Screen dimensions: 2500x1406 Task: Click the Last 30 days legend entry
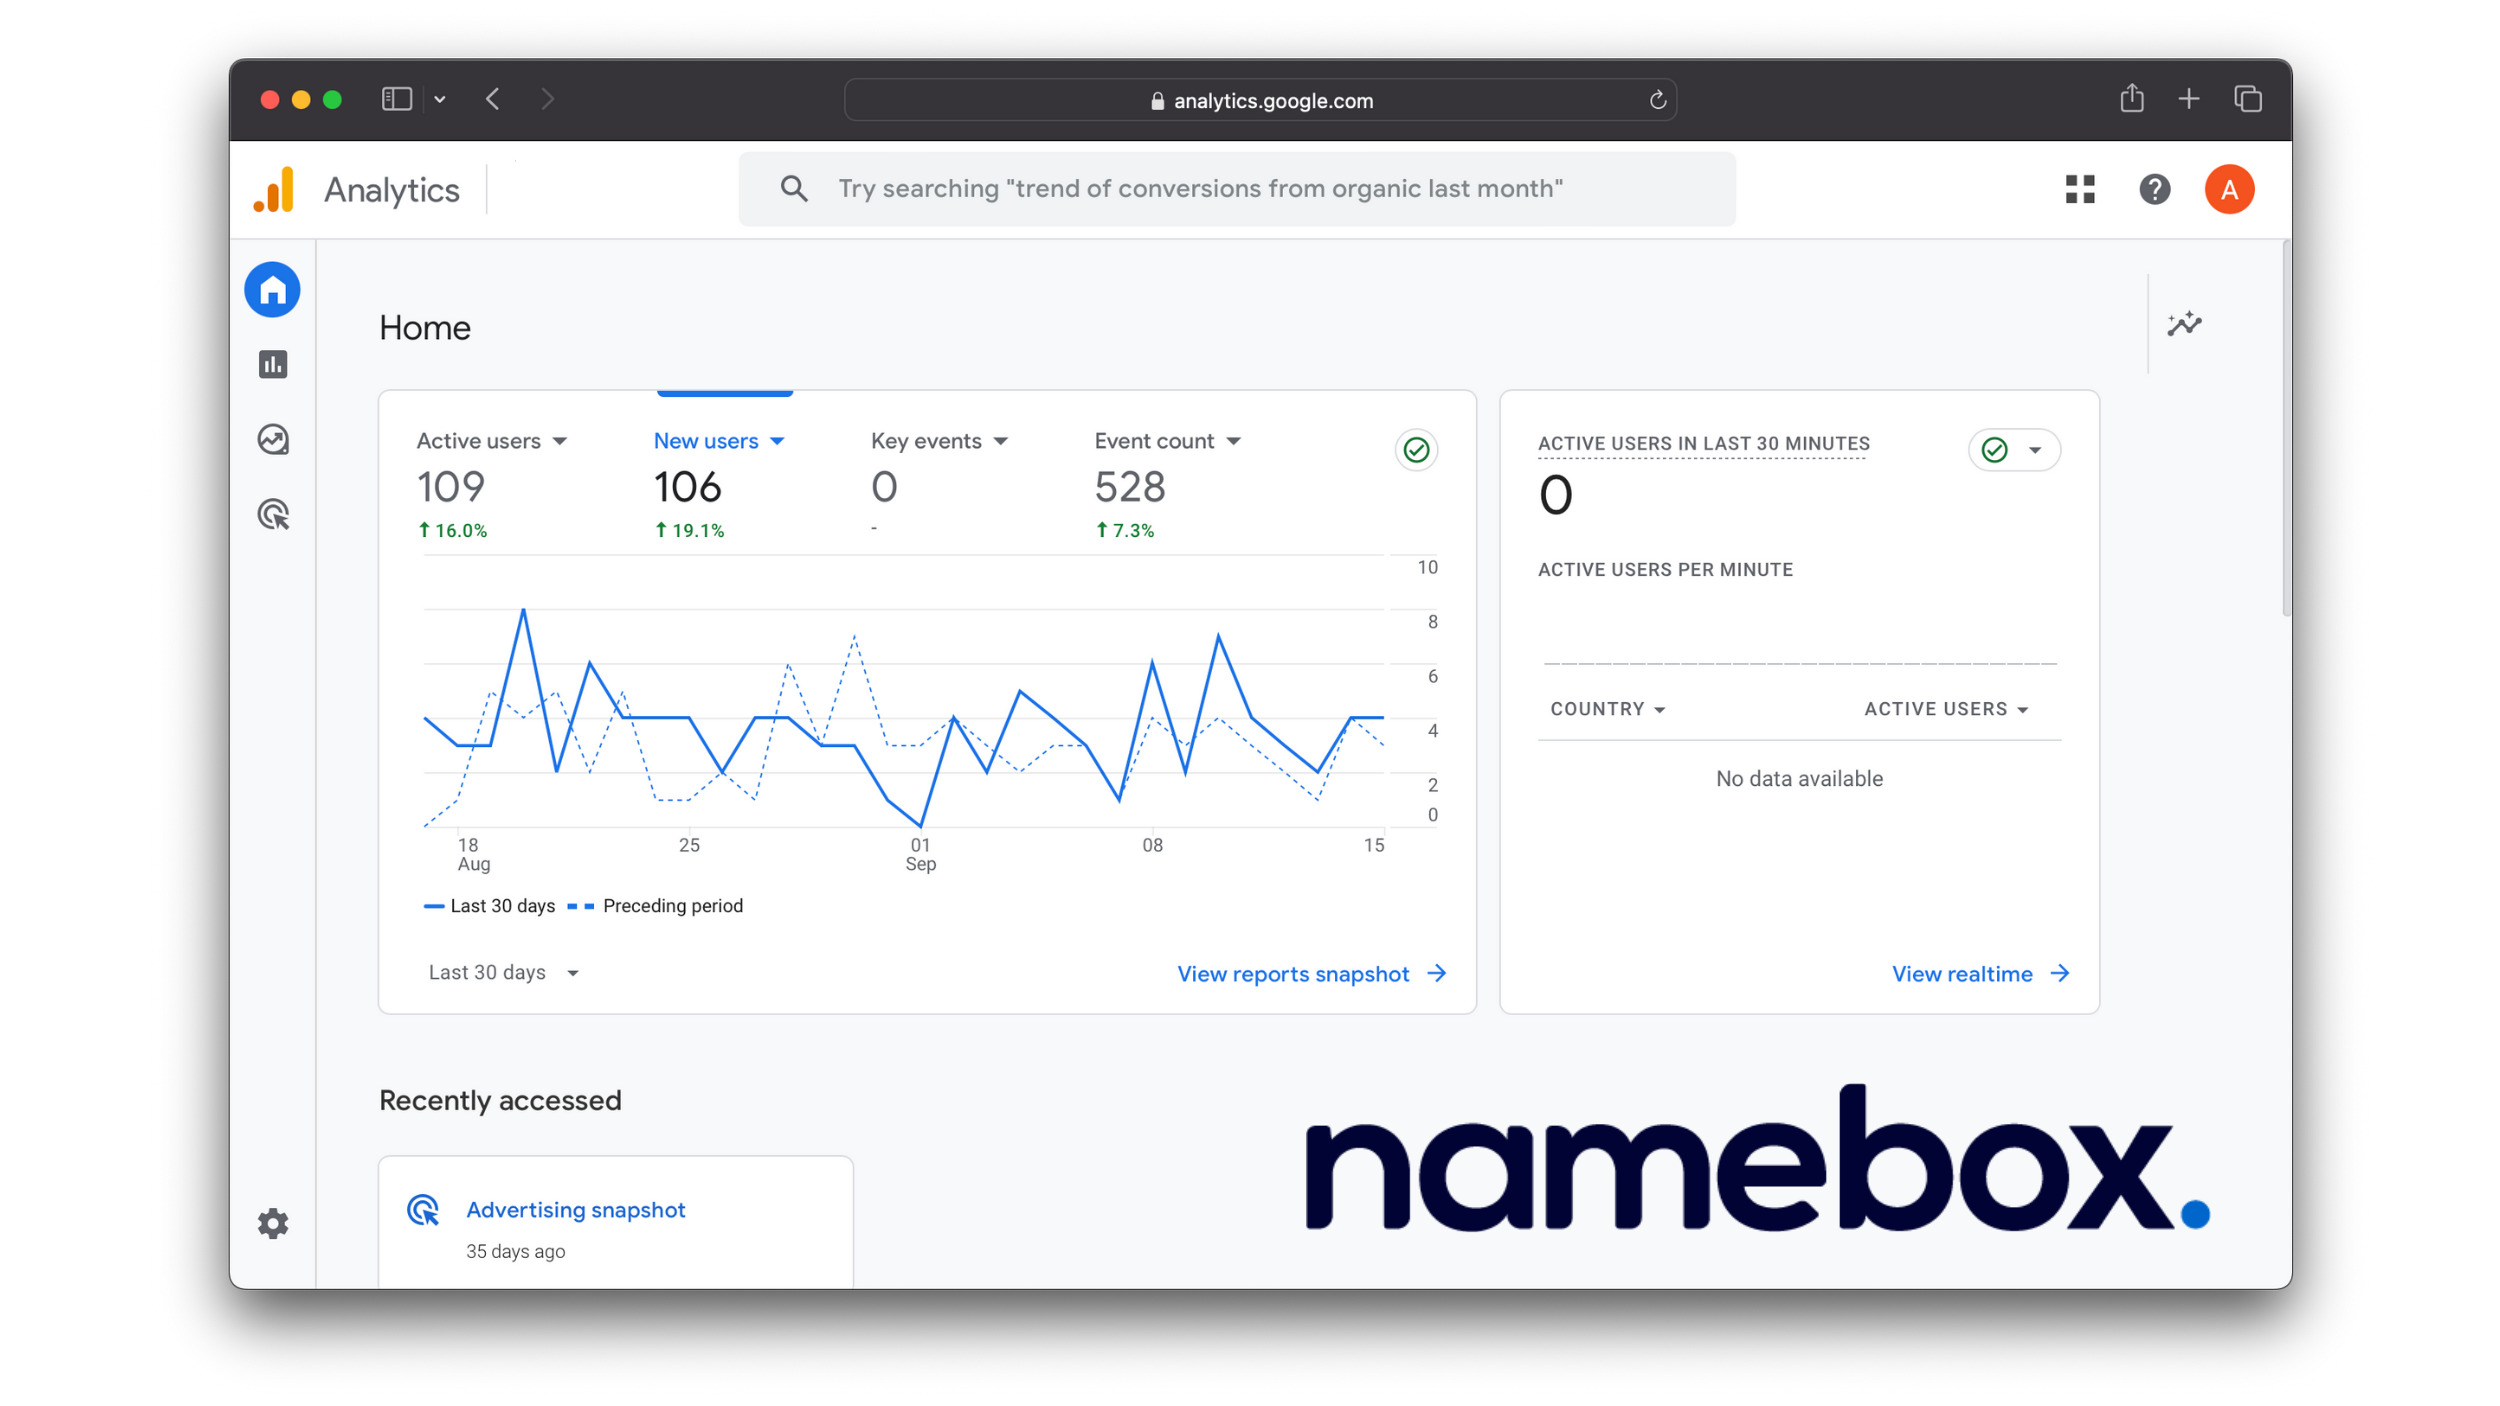[490, 906]
